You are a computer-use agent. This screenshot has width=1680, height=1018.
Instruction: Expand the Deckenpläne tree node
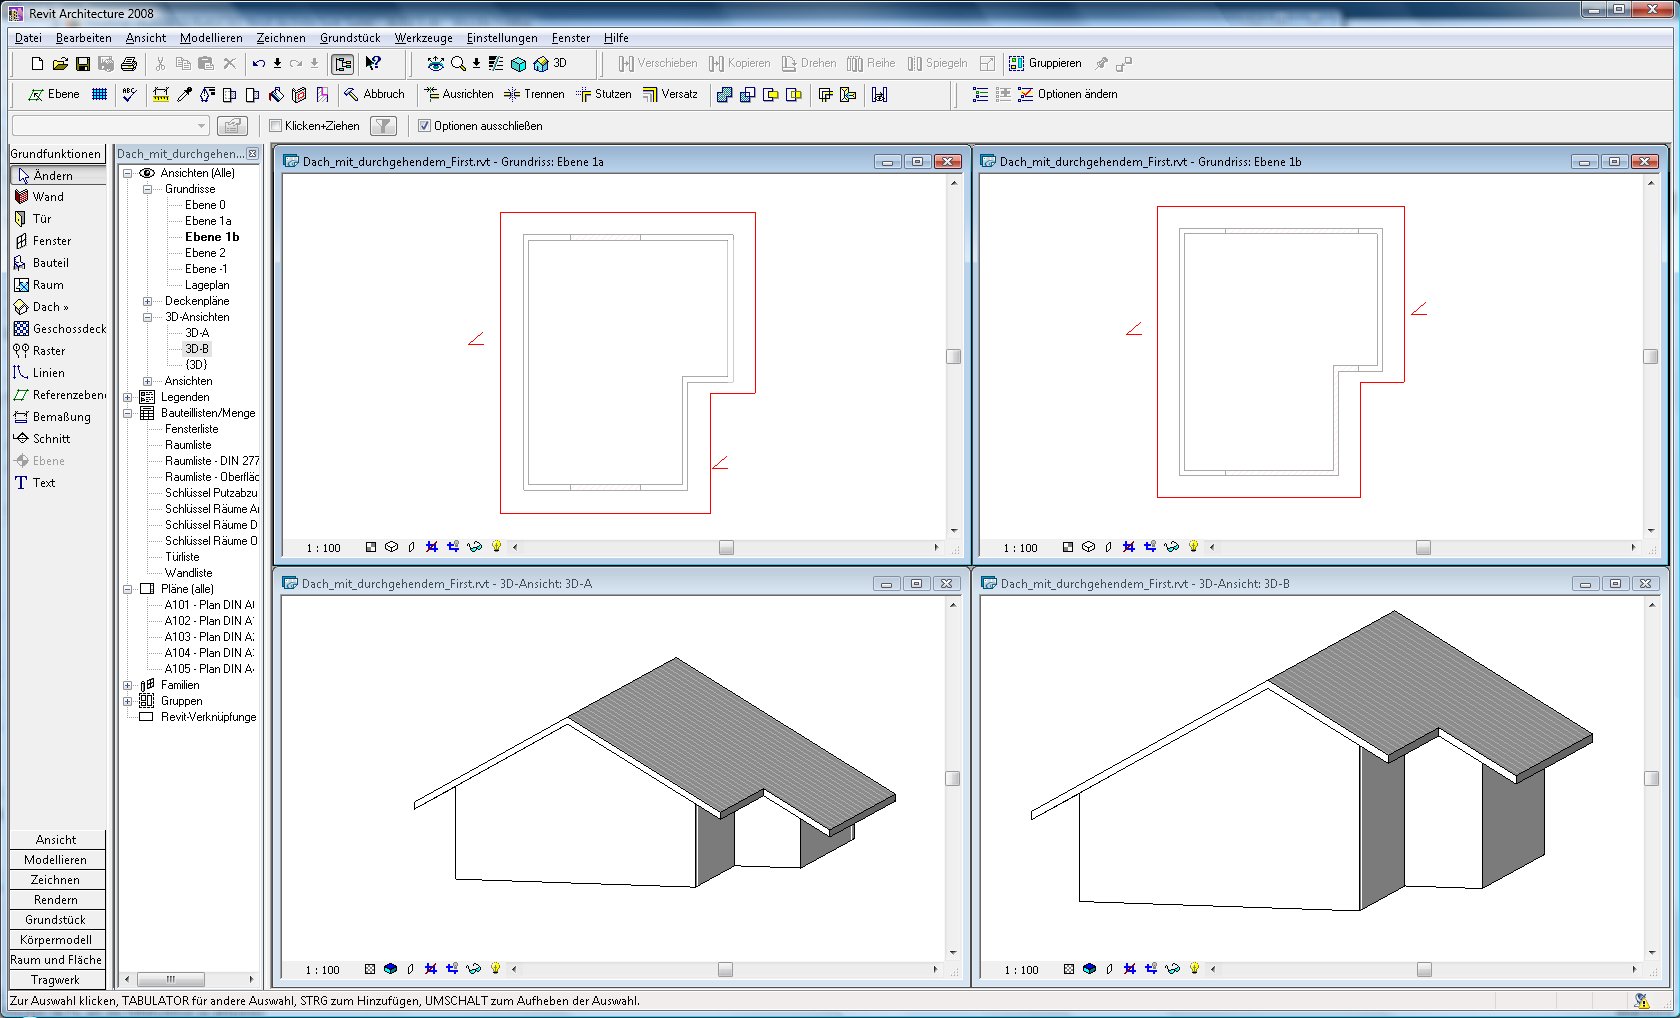click(147, 301)
